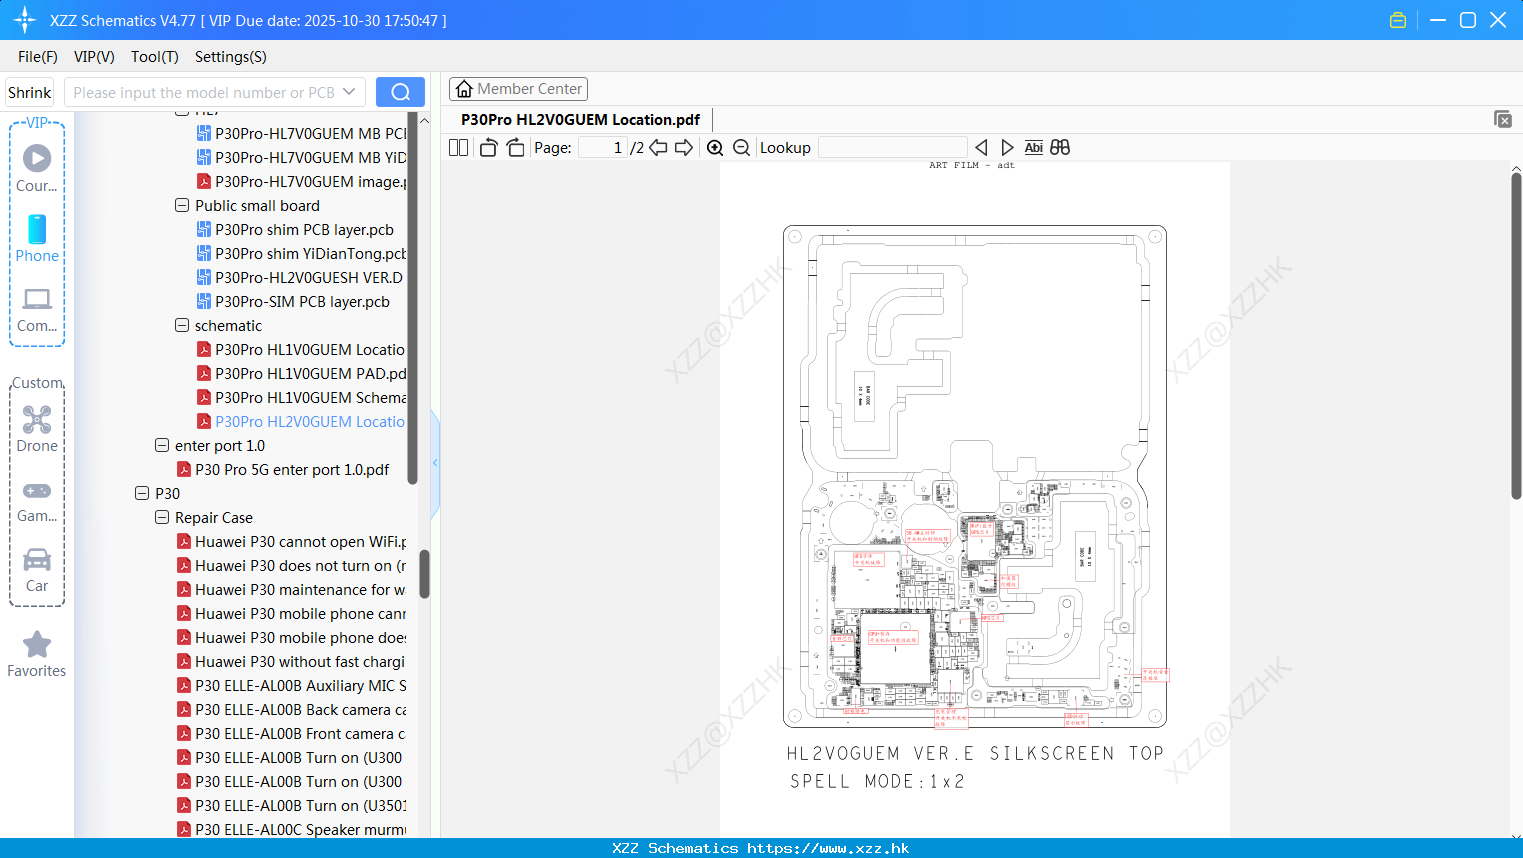Toggle the Abi whole-word match icon
This screenshot has height=858, width=1523.
pyautogui.click(x=1034, y=148)
